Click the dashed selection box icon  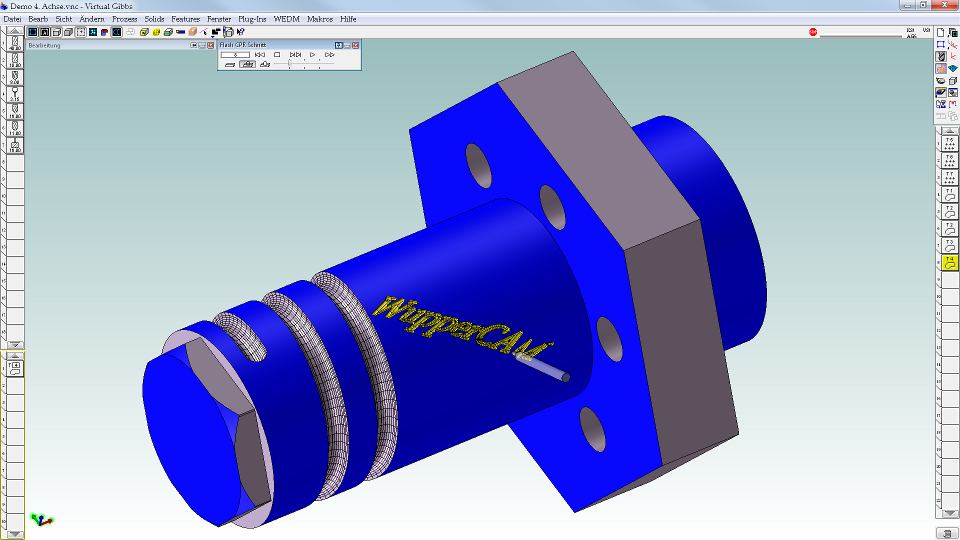click(x=81, y=32)
